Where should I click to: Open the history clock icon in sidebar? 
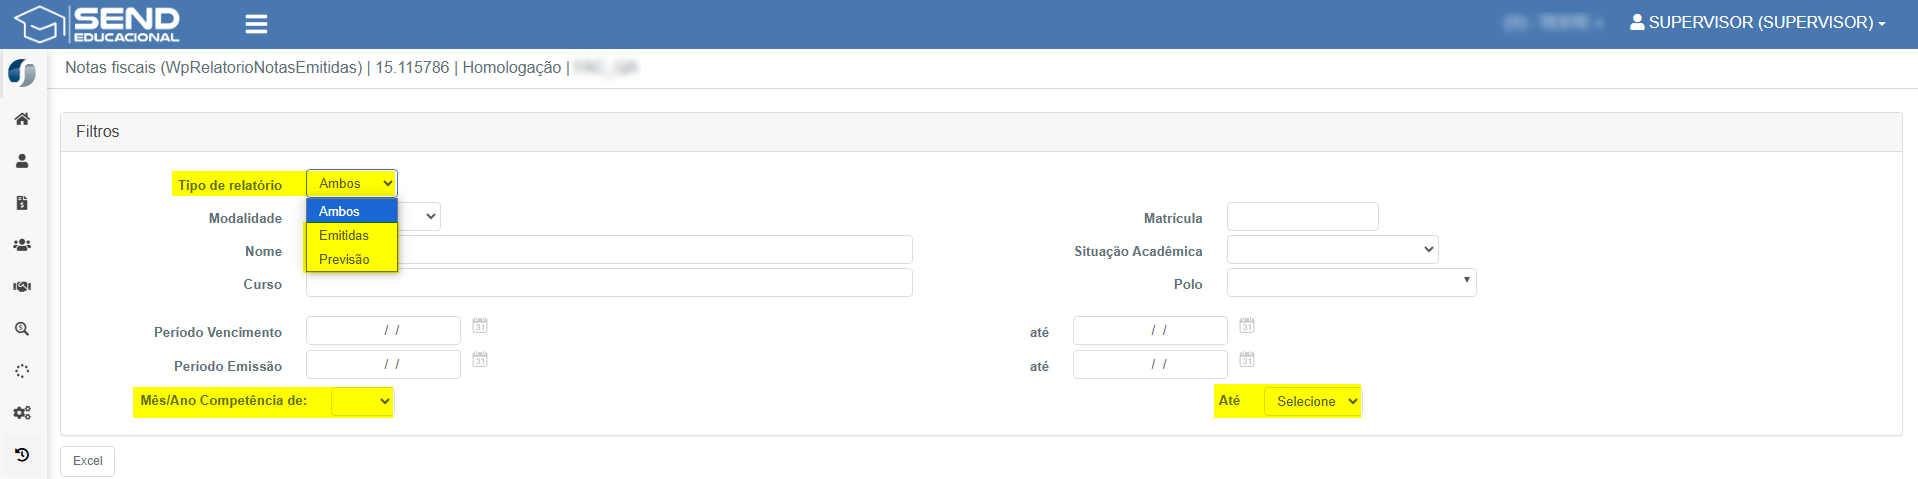(x=22, y=455)
